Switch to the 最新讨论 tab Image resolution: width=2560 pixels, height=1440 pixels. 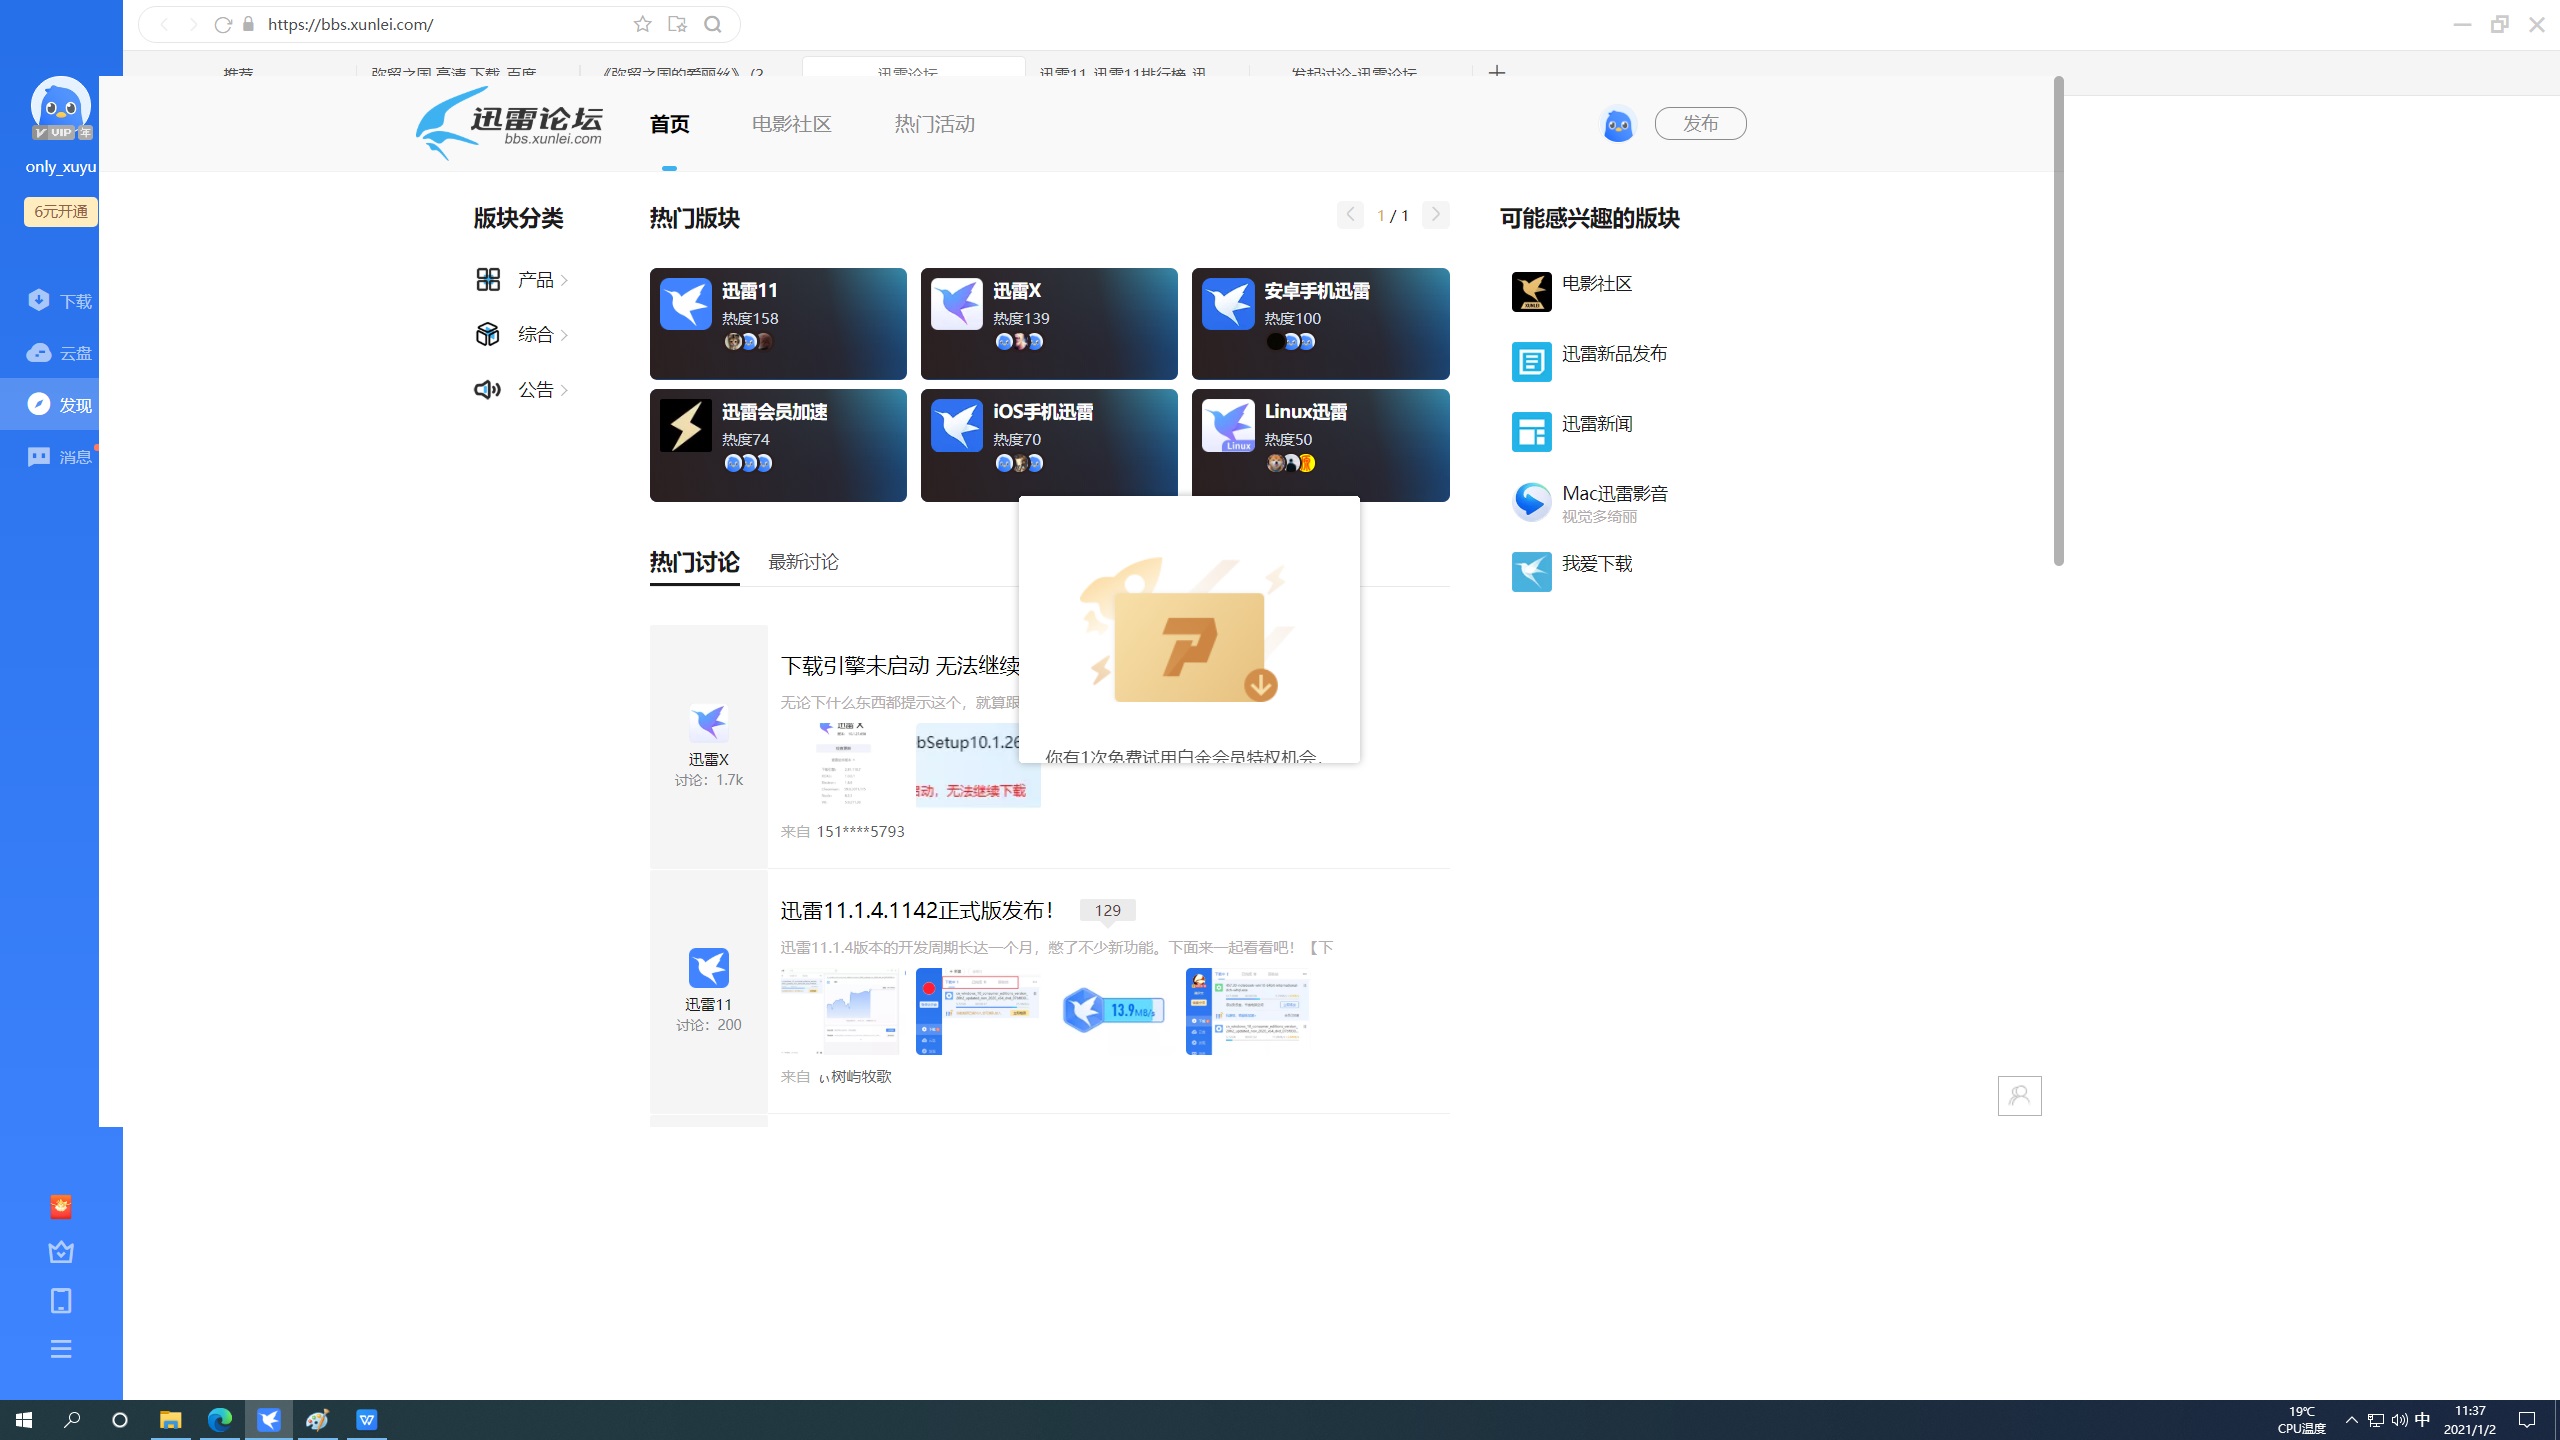[x=803, y=562]
